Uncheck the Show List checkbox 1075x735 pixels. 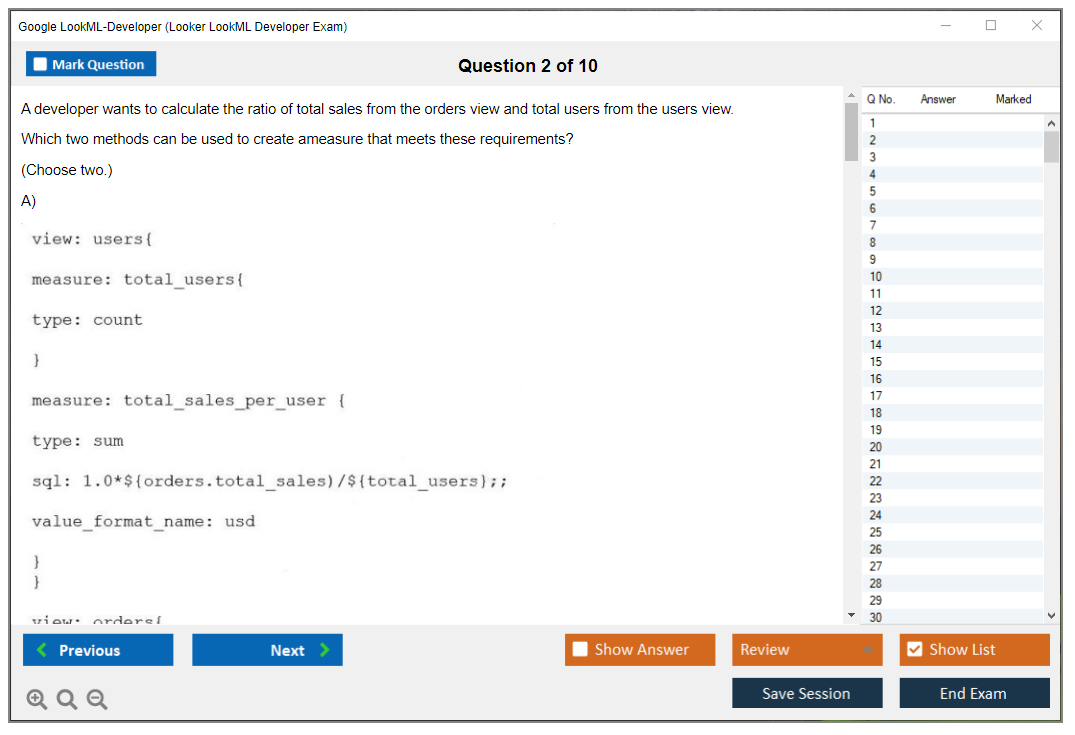914,650
